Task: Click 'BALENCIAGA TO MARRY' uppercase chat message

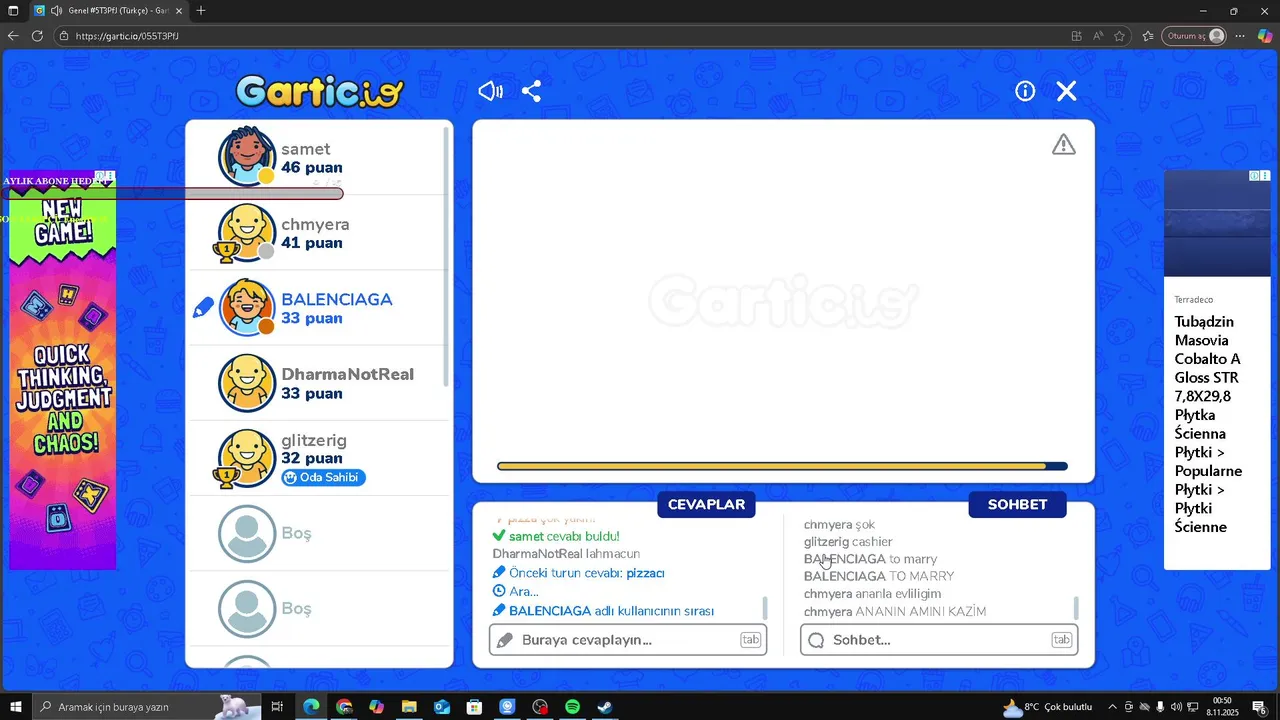Action: pyautogui.click(x=879, y=576)
